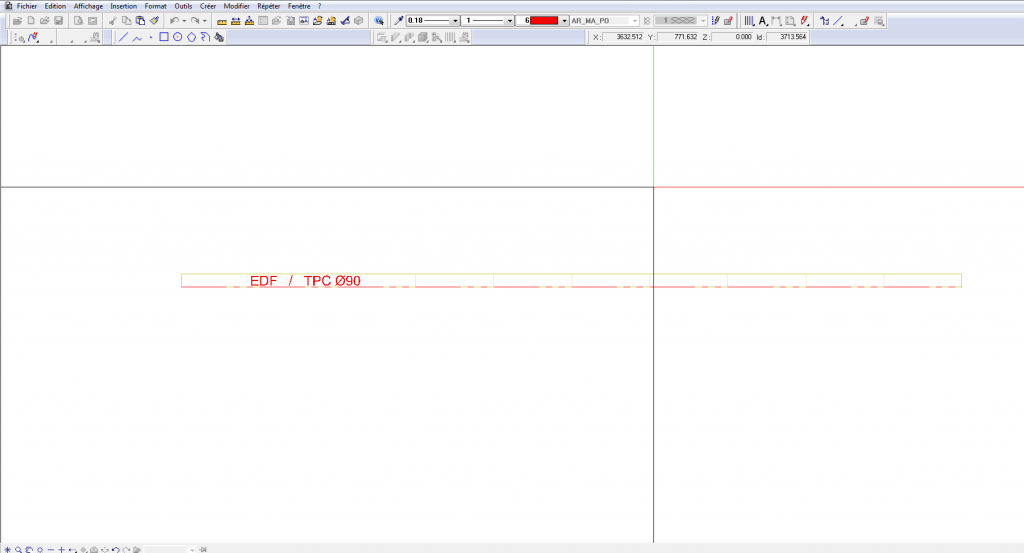Click the Id distance field
Image resolution: width=1024 pixels, height=553 pixels.
787,37
